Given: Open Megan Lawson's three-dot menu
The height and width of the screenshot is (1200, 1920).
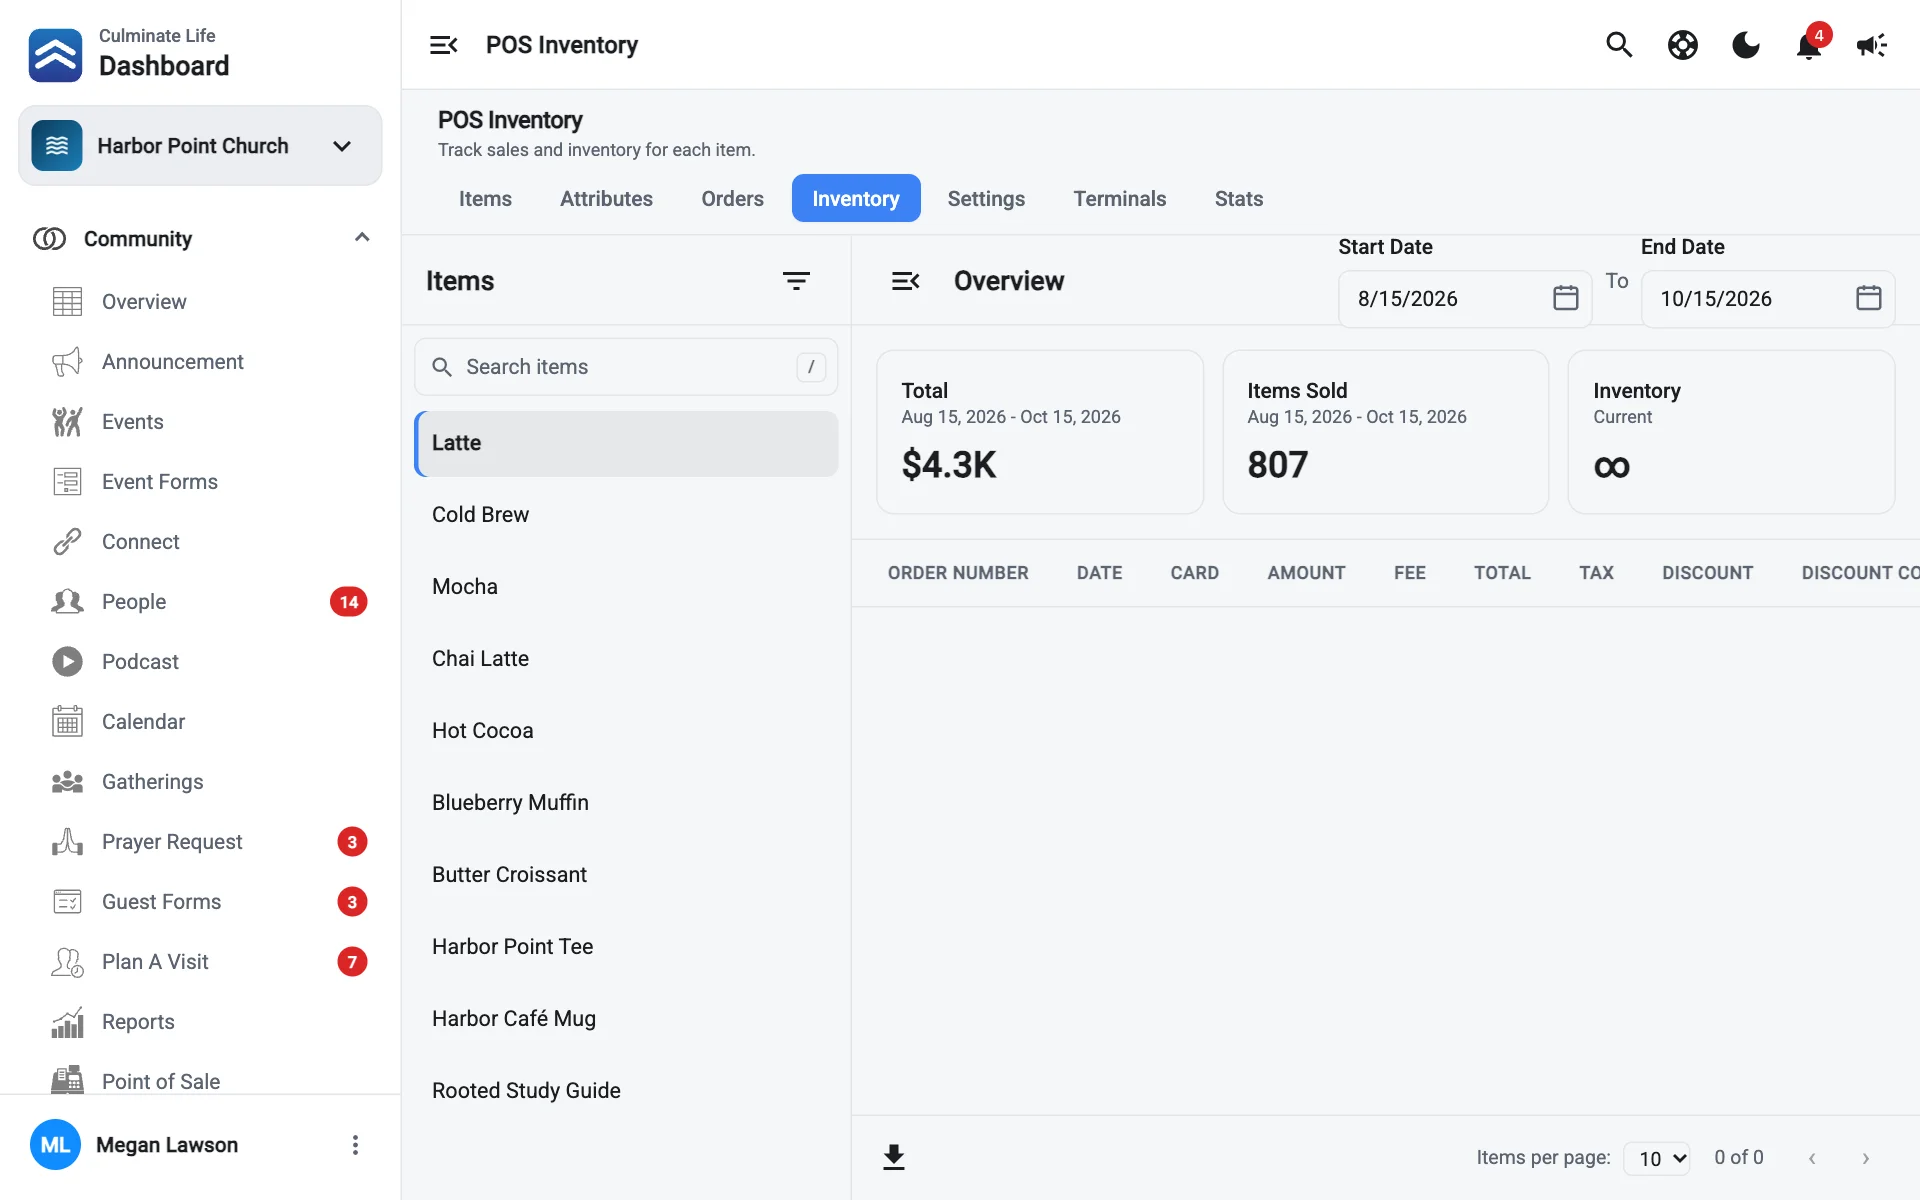Looking at the screenshot, I should click(355, 1145).
